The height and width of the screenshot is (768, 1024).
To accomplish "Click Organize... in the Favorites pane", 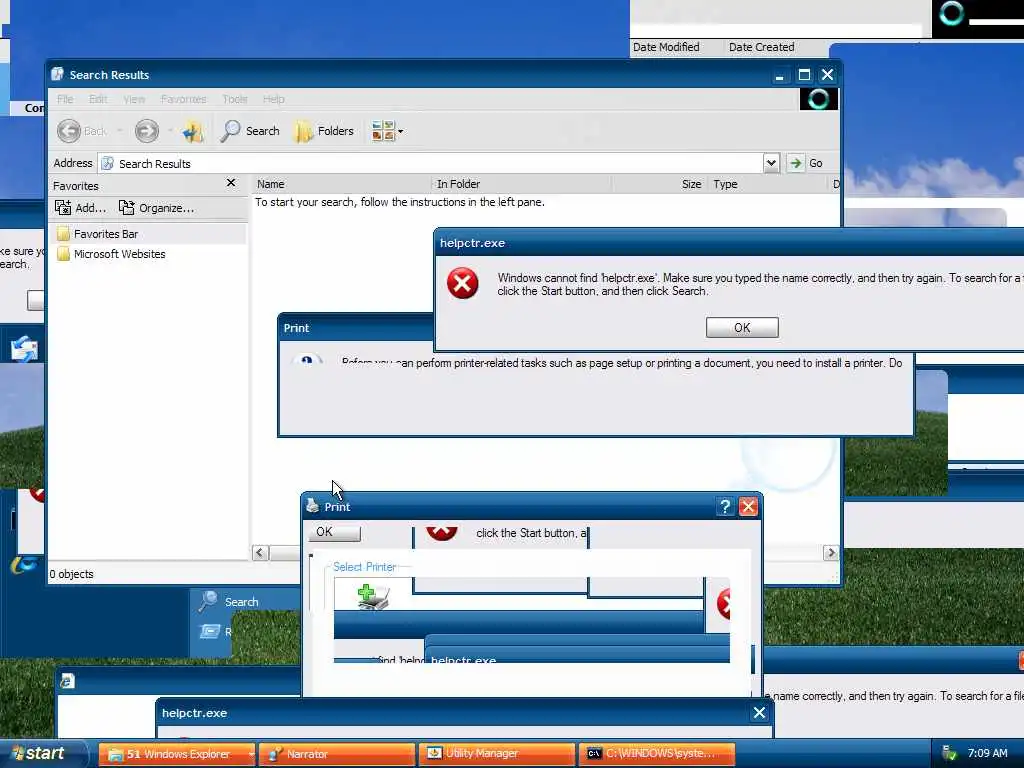I will click(156, 208).
